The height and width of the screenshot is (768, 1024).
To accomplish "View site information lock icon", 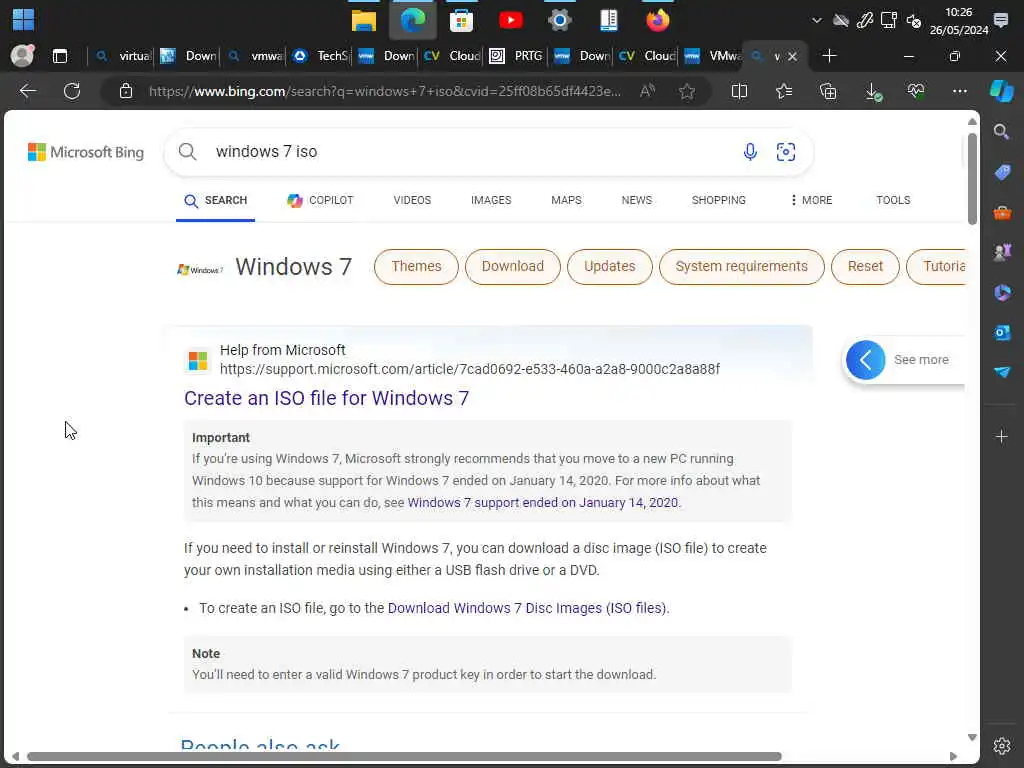I will point(126,91).
